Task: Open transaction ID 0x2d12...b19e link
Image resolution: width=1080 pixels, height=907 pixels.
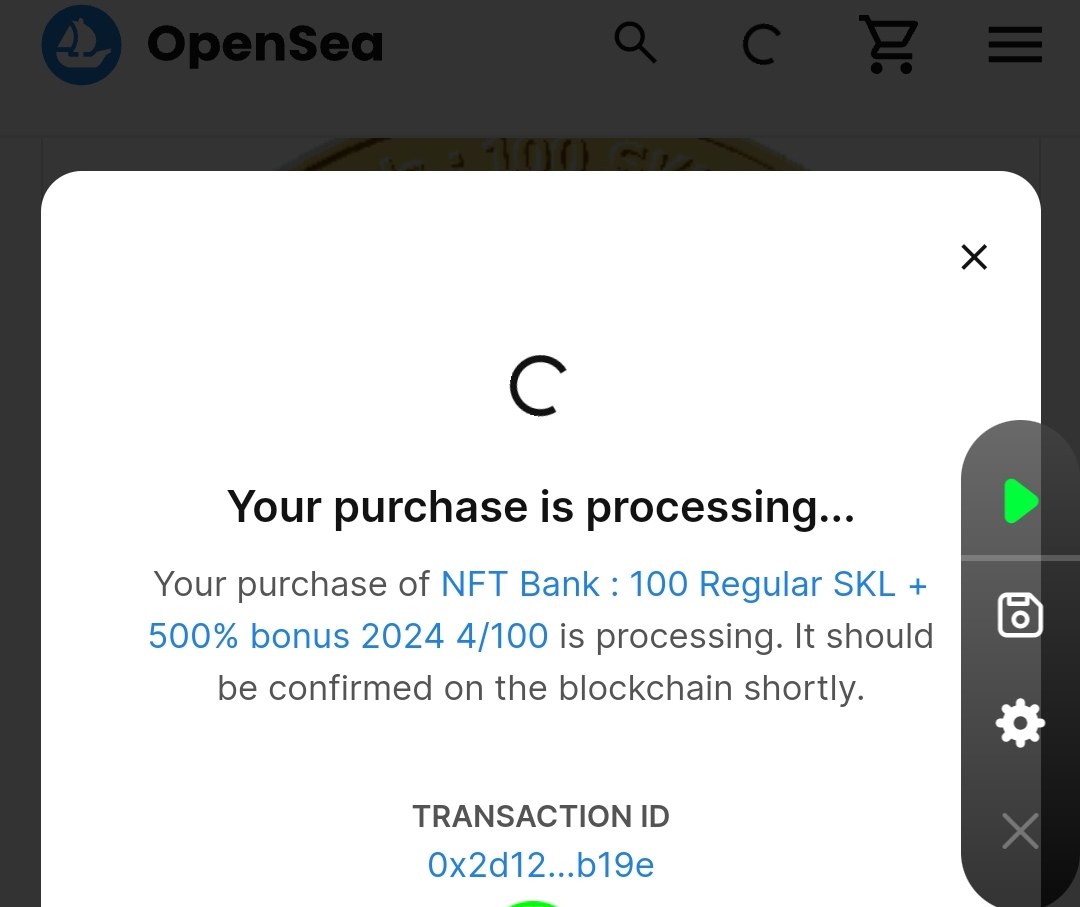Action: pyautogui.click(x=540, y=865)
